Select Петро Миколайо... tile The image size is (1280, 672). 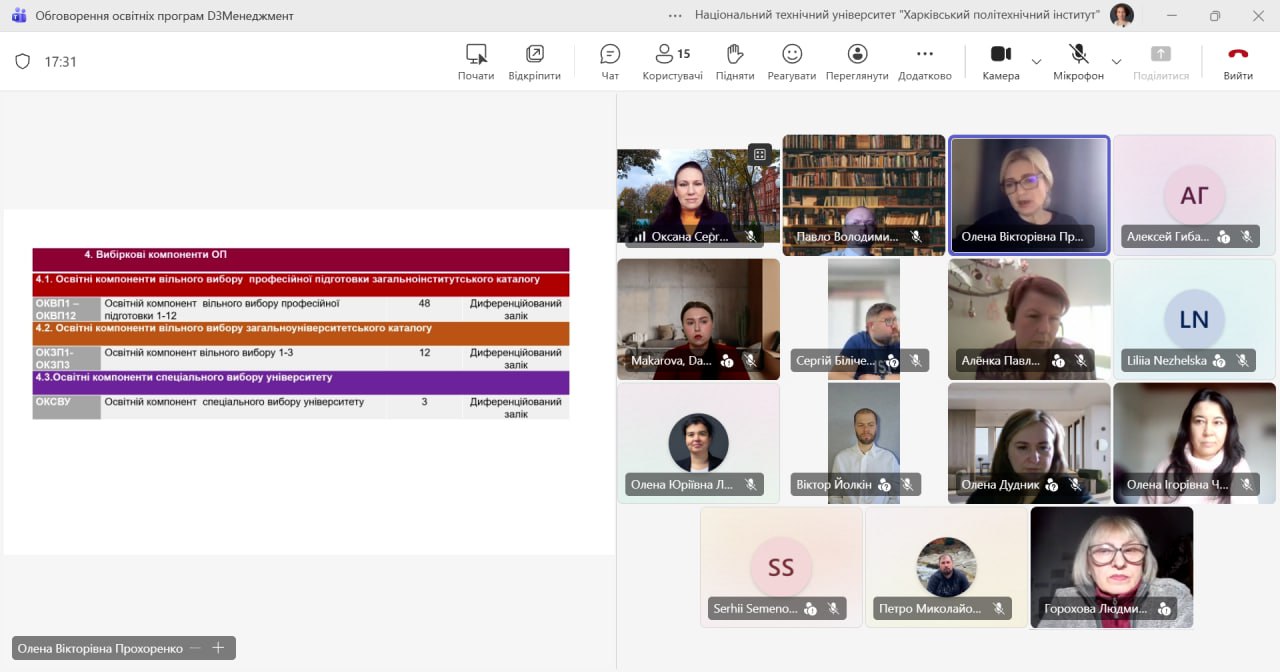click(946, 567)
